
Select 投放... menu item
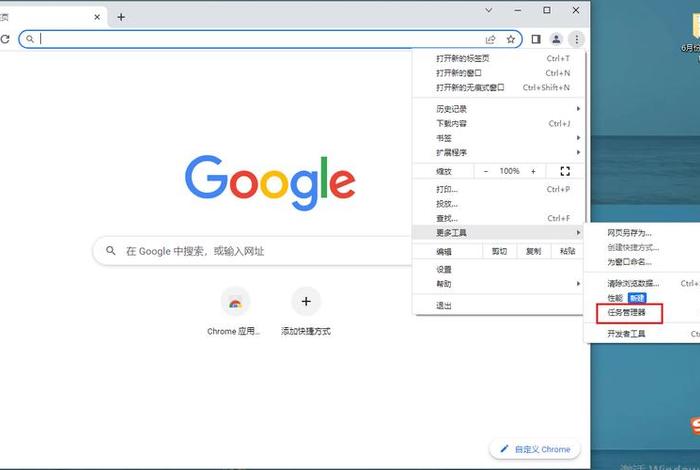[498, 204]
